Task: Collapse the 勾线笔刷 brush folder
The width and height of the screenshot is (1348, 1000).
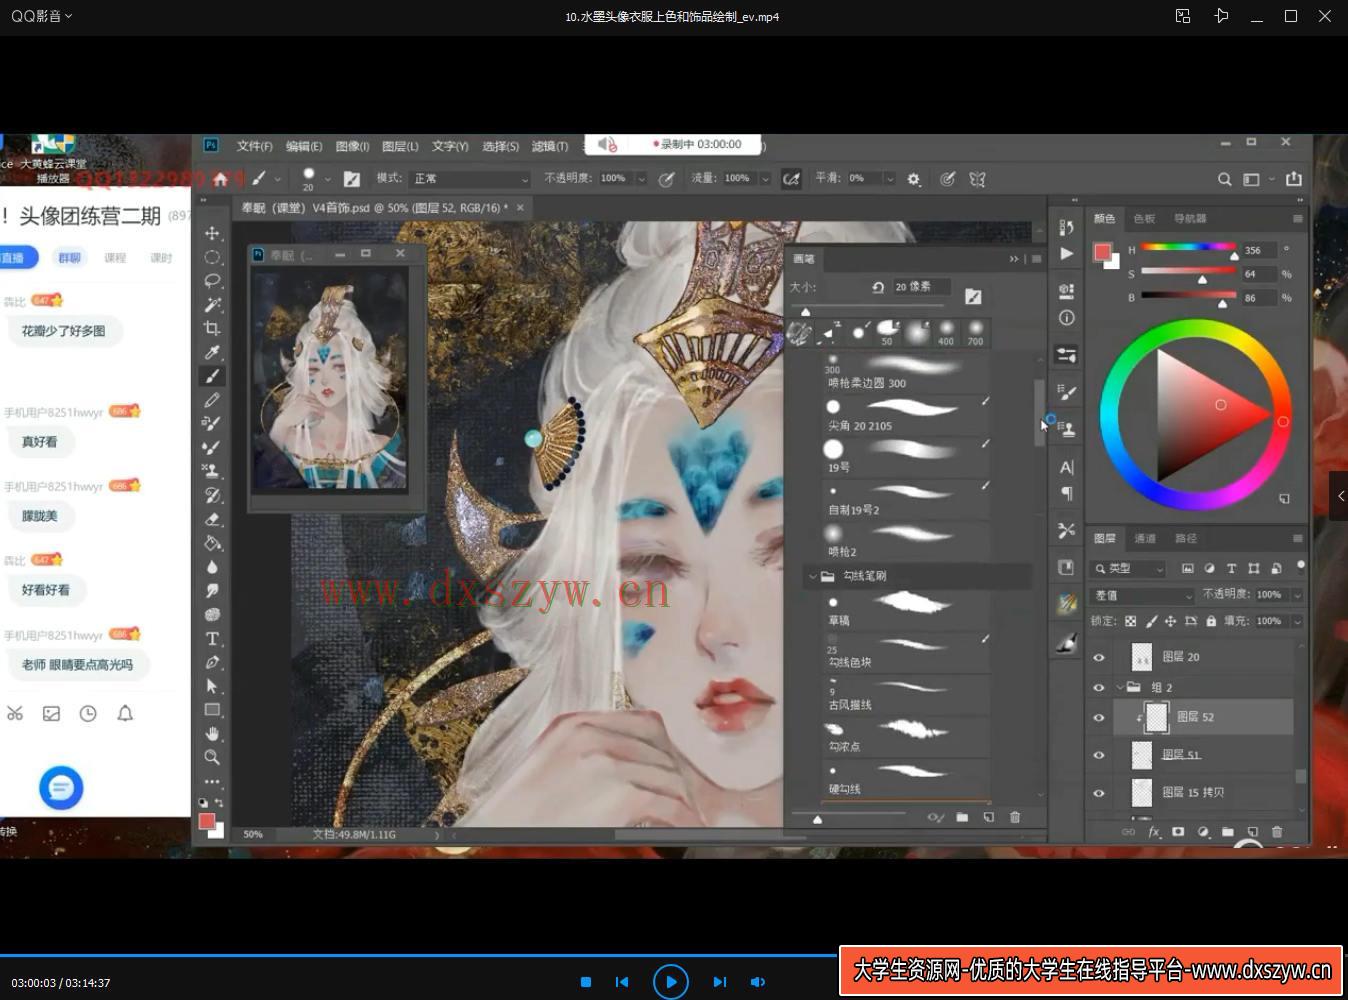Action: pos(812,576)
